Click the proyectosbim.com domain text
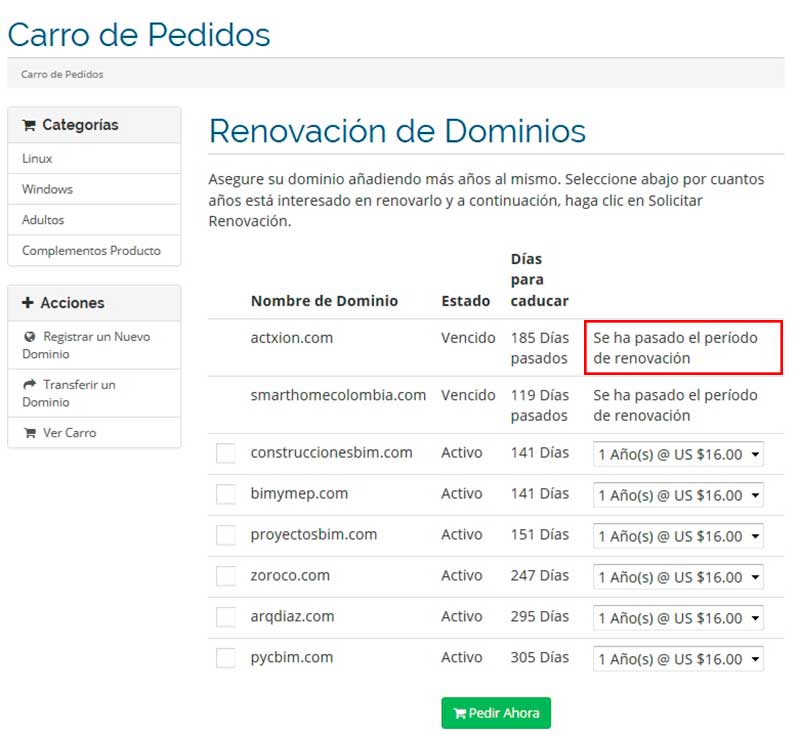 click(x=314, y=534)
